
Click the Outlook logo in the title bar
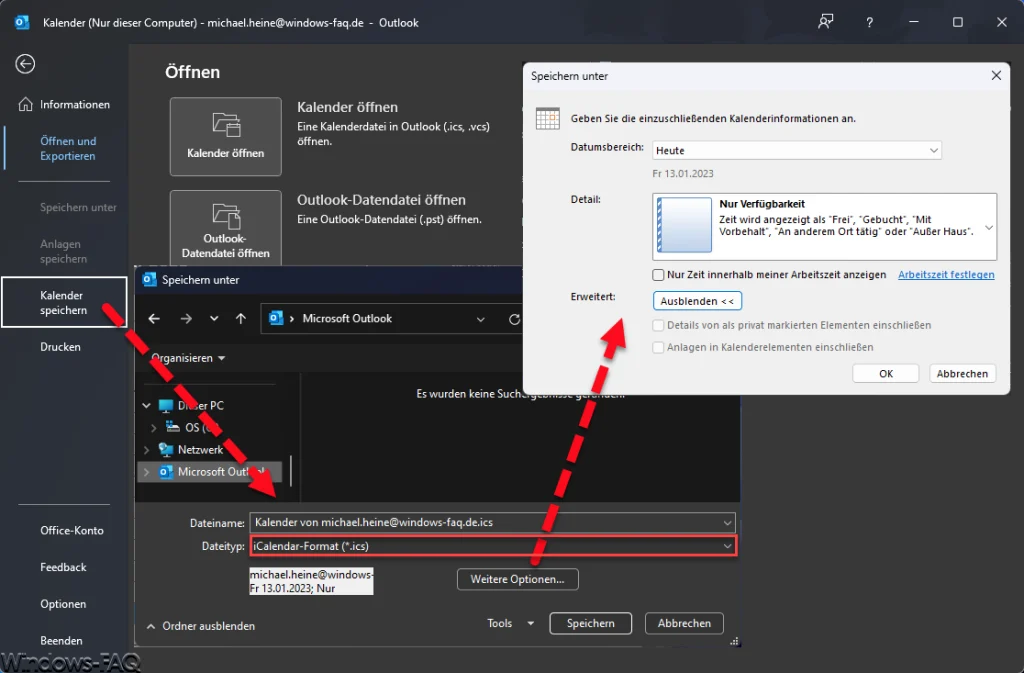[x=22, y=22]
